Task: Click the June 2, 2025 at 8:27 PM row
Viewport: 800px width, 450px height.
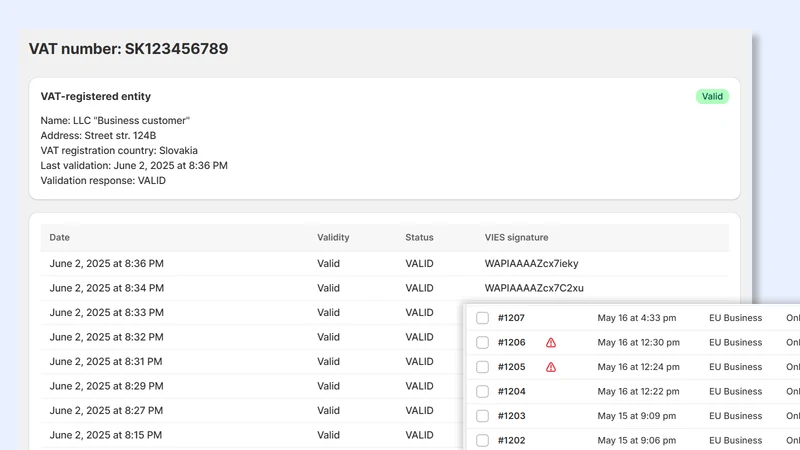Action: click(253, 411)
